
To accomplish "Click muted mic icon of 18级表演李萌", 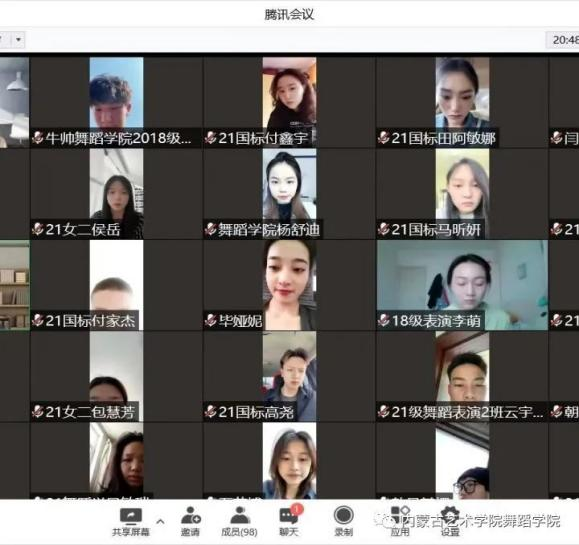I will (384, 321).
